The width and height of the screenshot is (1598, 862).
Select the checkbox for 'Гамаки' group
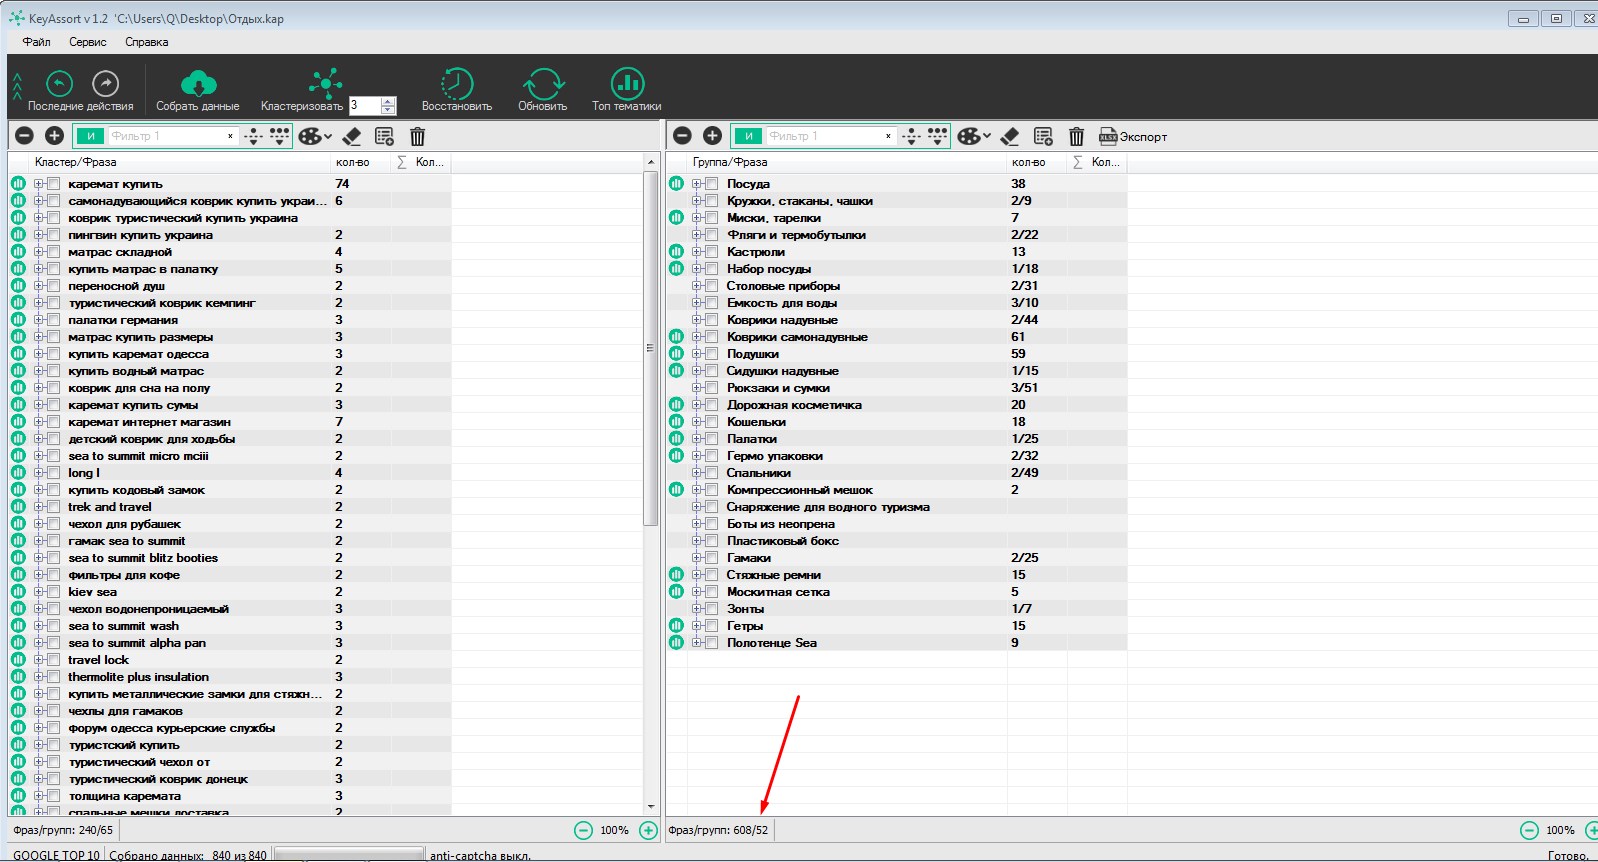[x=712, y=558]
